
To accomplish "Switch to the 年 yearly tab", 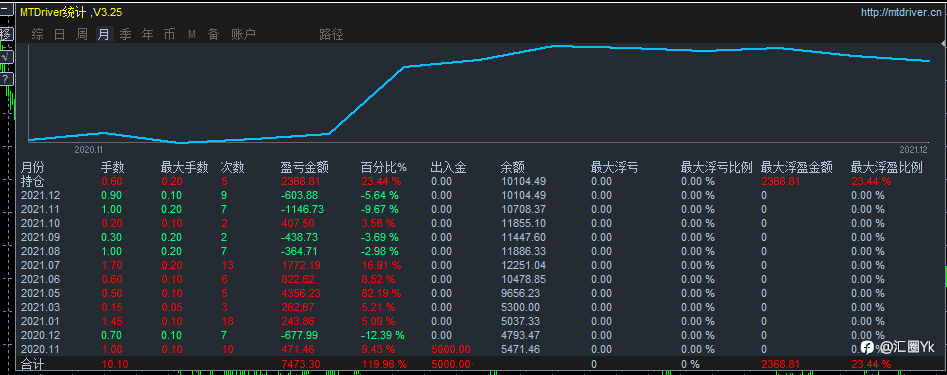I will [147, 34].
